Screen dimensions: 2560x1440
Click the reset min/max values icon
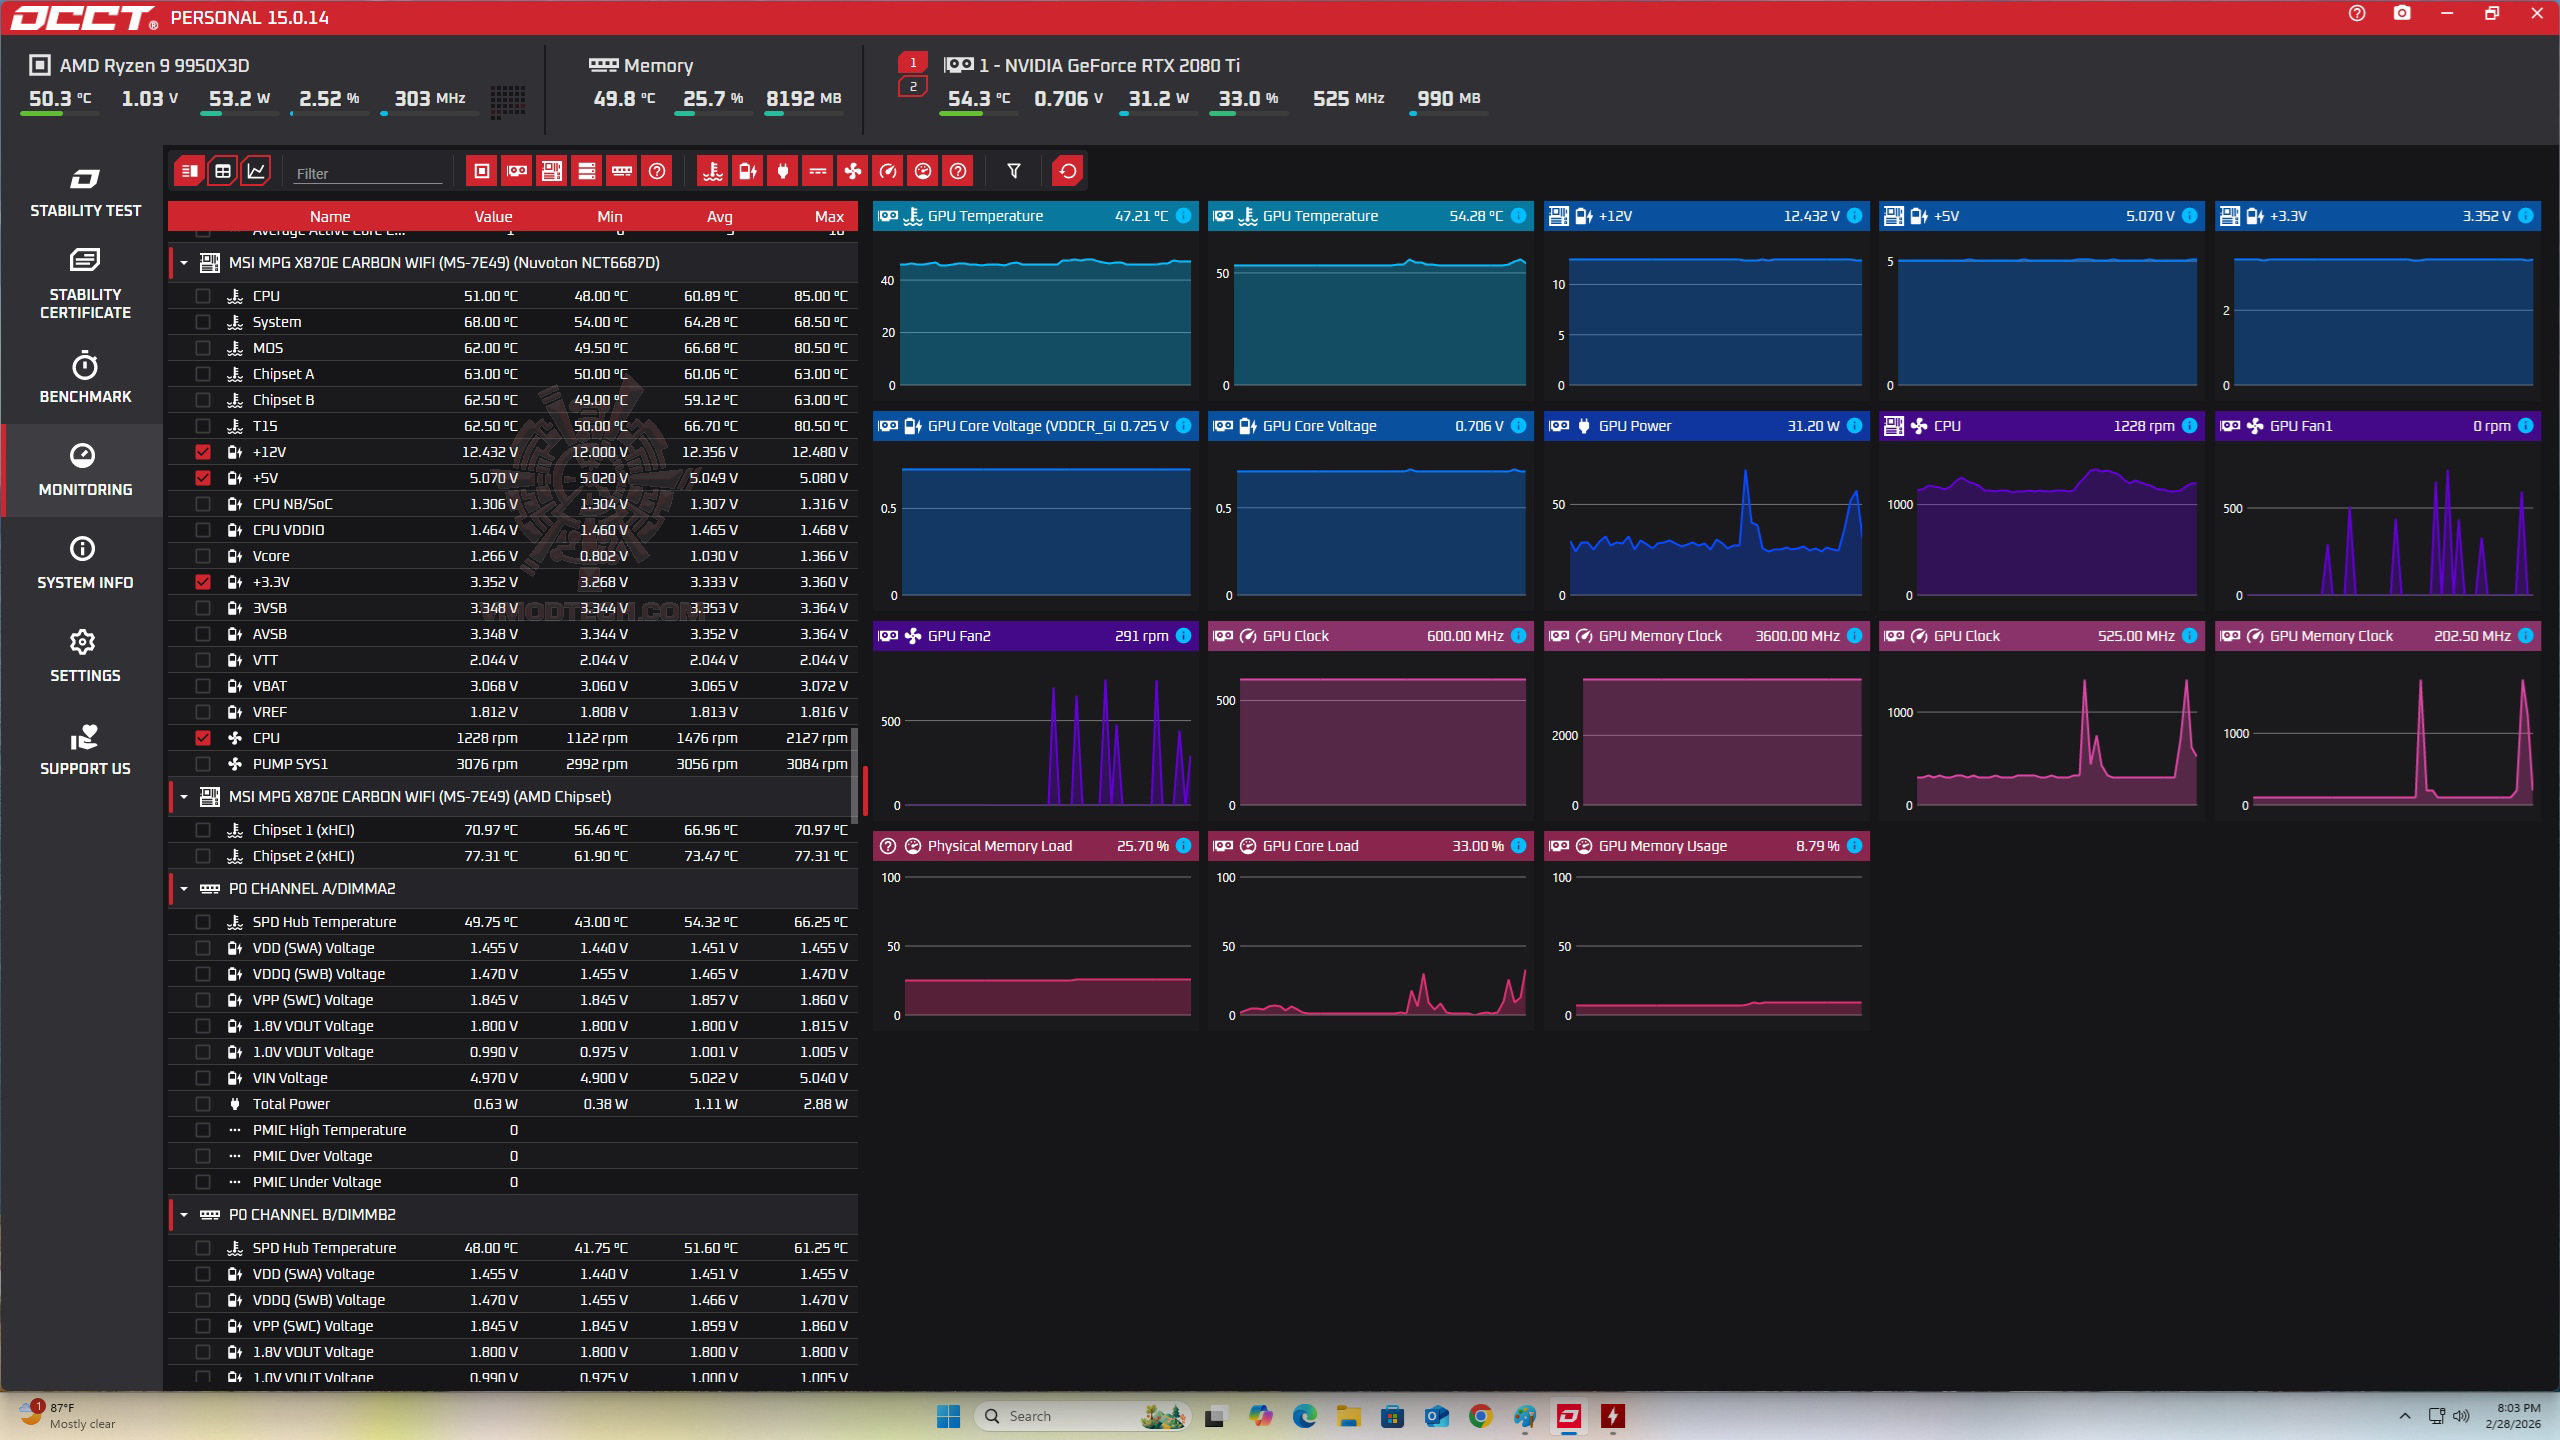pyautogui.click(x=1067, y=171)
